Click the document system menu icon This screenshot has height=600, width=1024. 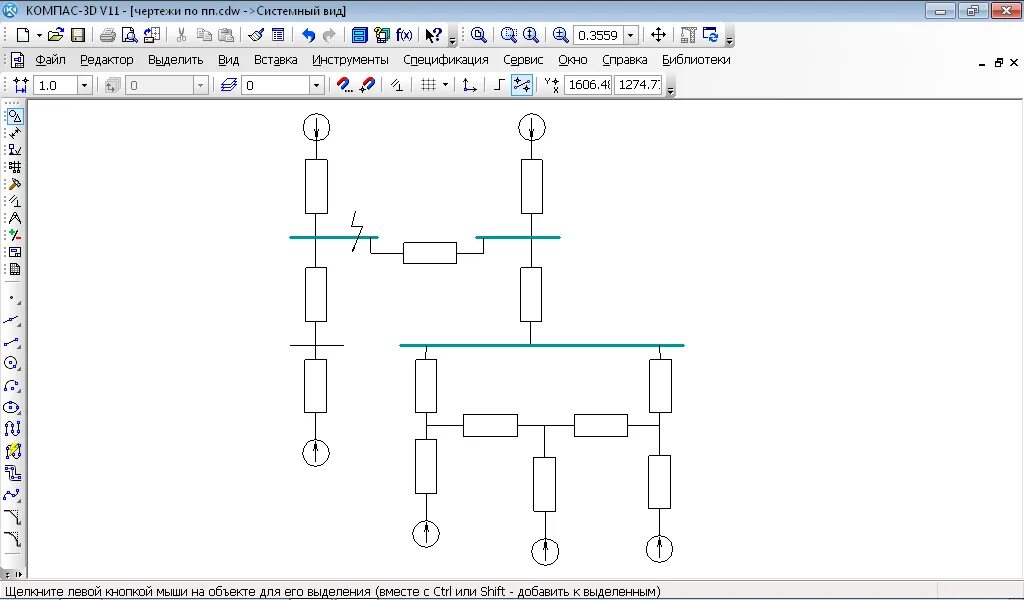click(18, 60)
